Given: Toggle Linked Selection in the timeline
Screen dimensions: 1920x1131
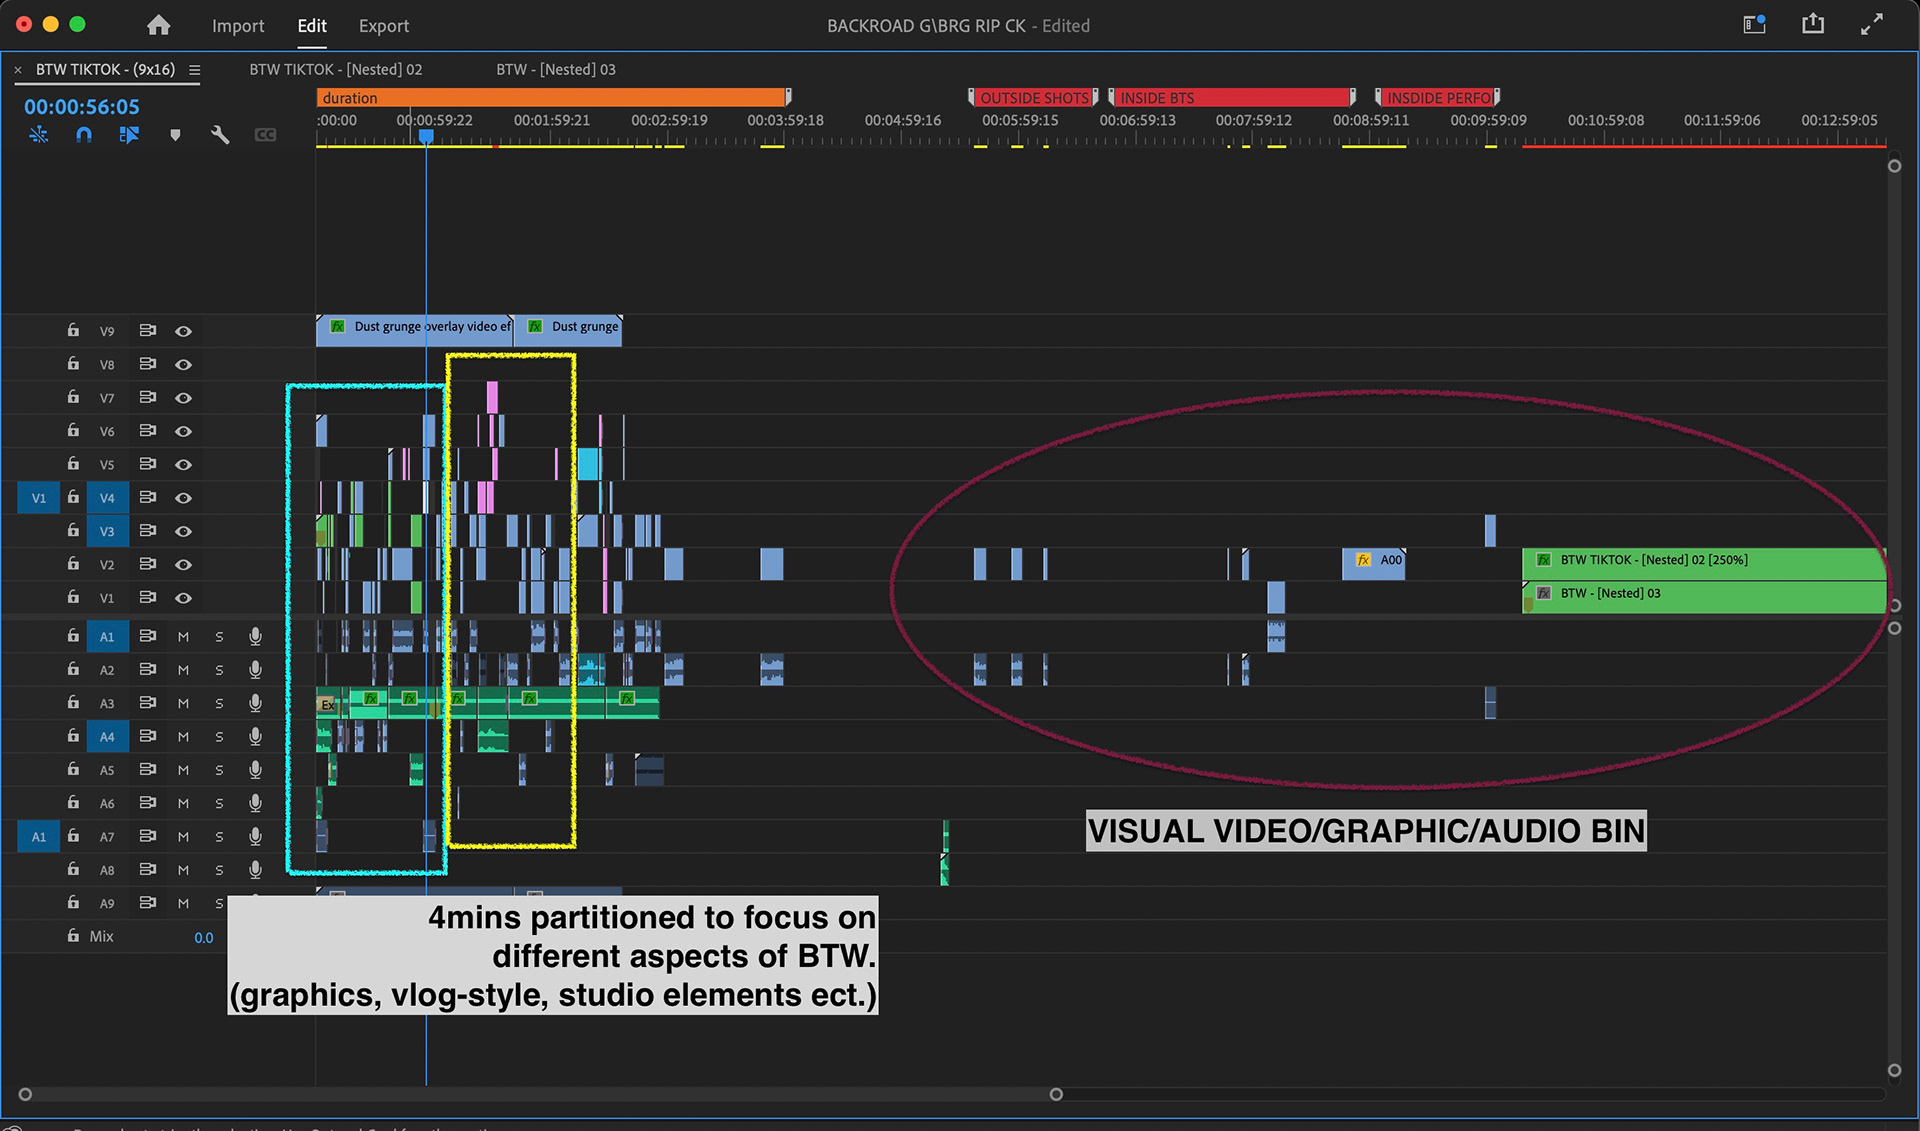Looking at the screenshot, I should 129,135.
